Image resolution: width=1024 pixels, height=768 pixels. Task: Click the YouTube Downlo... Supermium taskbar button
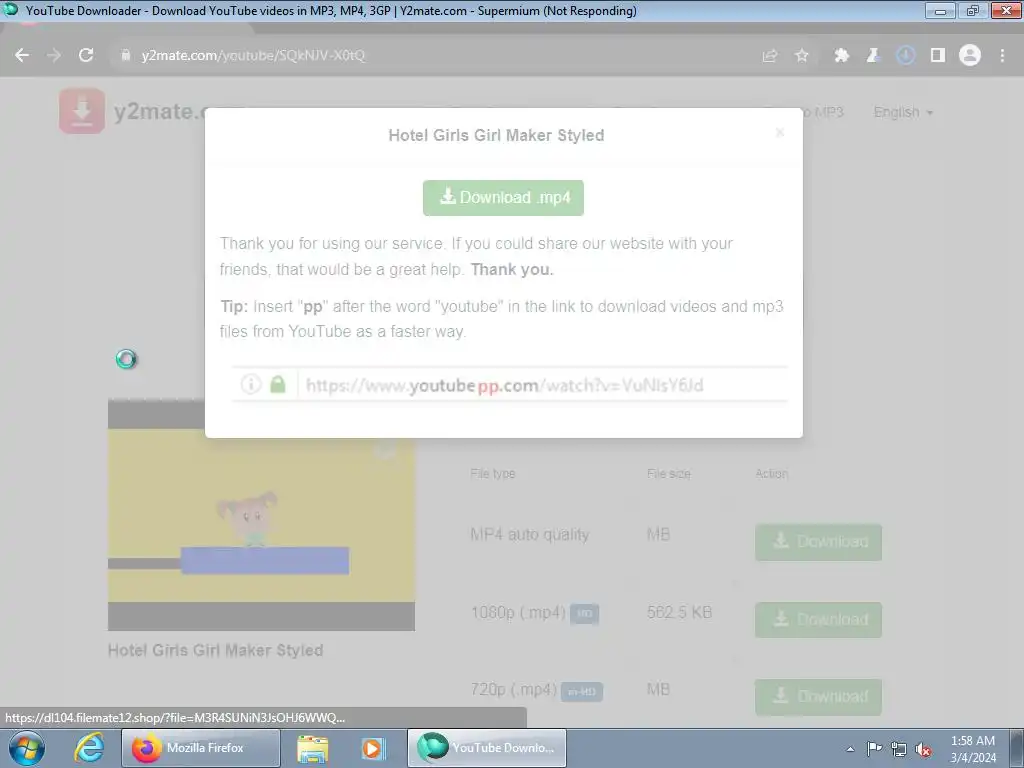[487, 748]
